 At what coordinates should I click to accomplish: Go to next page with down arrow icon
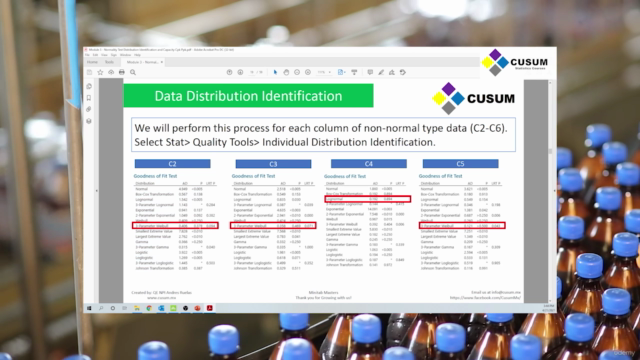pyautogui.click(x=240, y=72)
